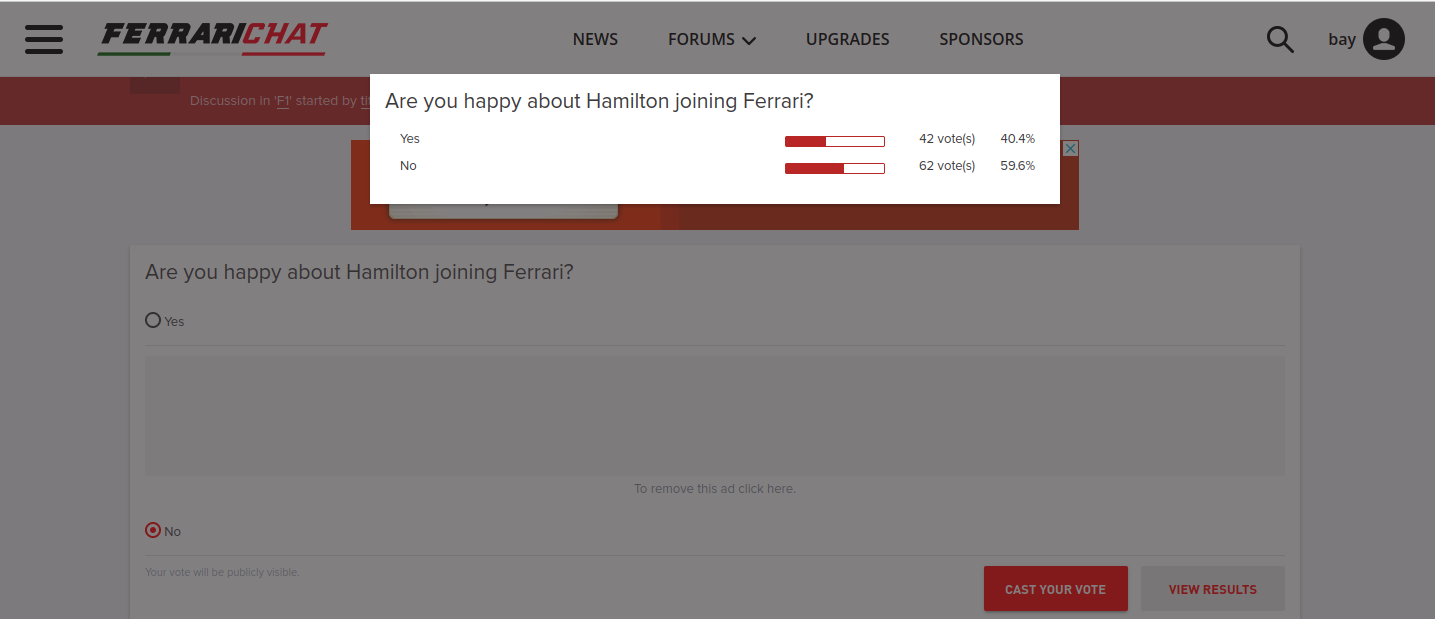Expand the FORUMS dropdown menu

712,39
